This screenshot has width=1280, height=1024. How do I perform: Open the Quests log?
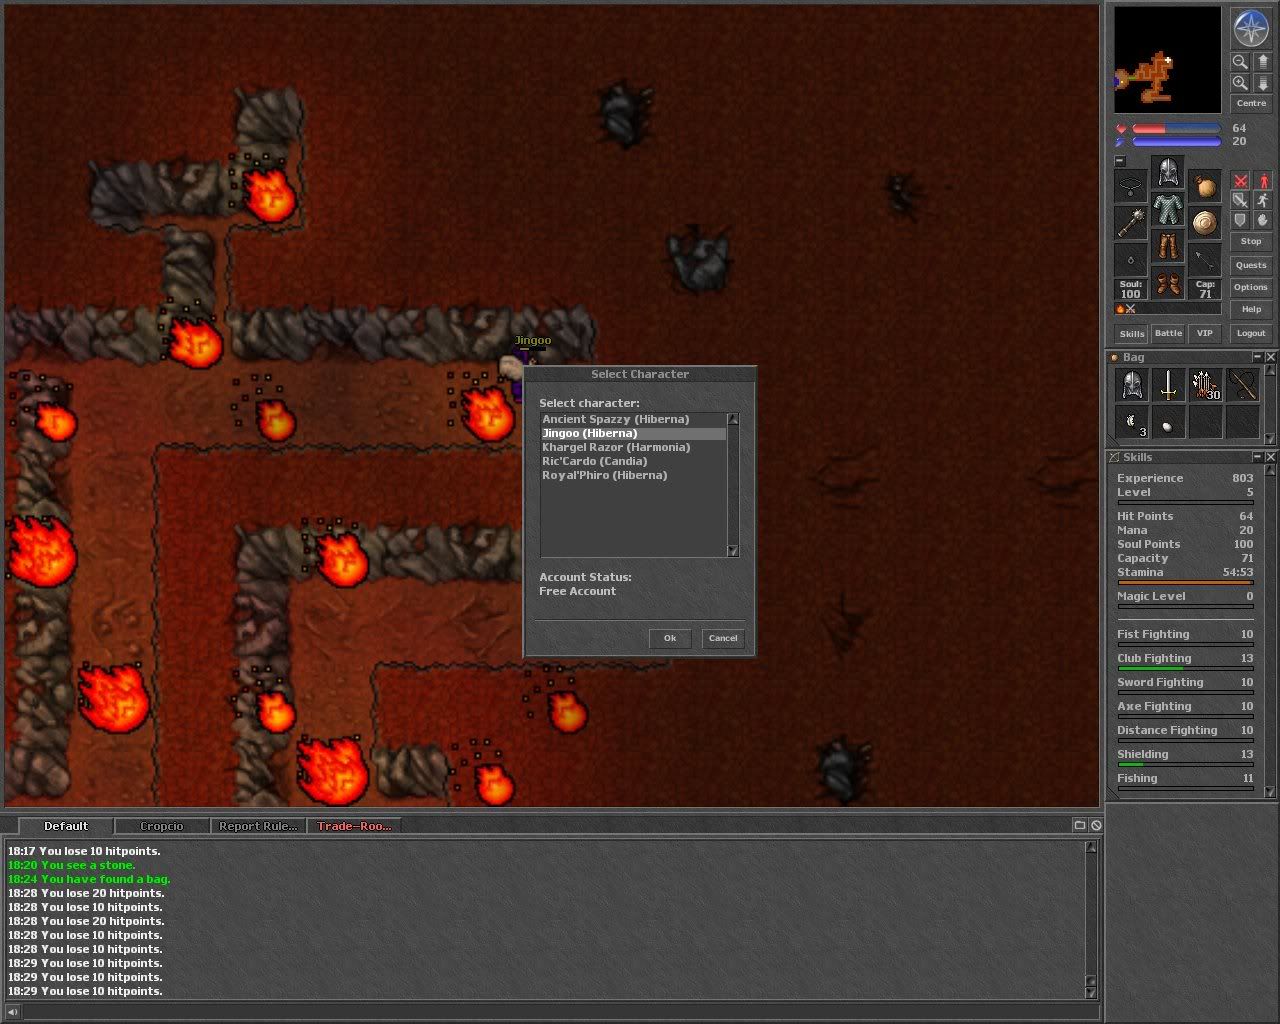[1251, 265]
